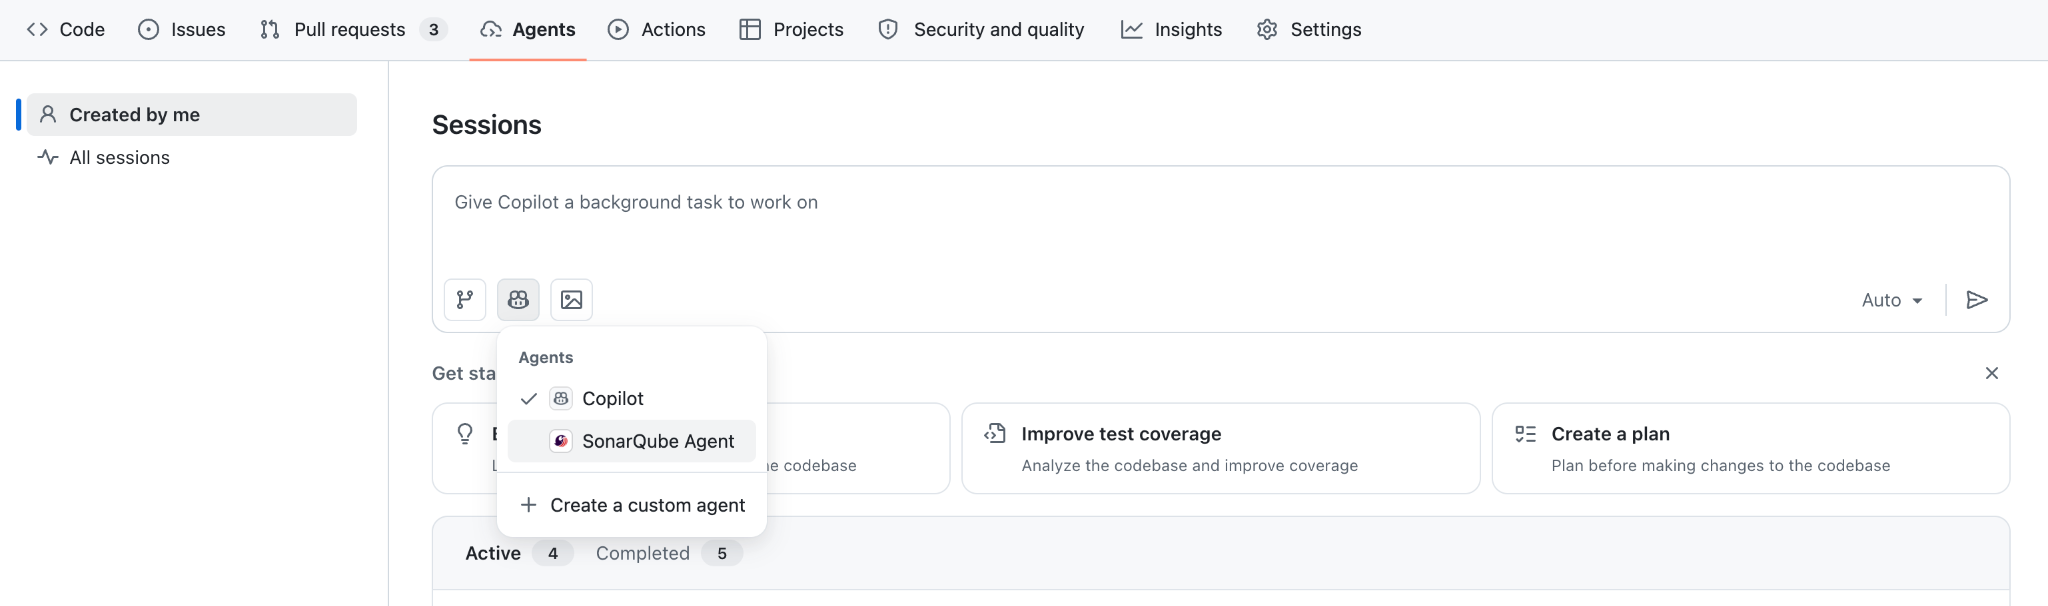Click the attach image icon button
The width and height of the screenshot is (2048, 606).
[571, 299]
